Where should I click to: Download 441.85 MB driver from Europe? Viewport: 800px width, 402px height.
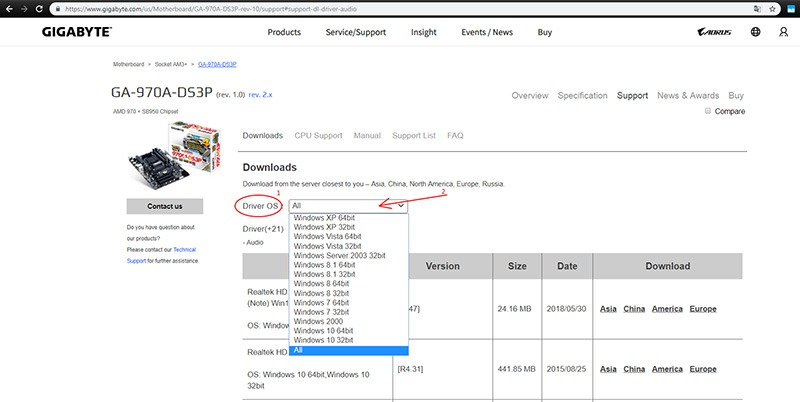point(703,369)
